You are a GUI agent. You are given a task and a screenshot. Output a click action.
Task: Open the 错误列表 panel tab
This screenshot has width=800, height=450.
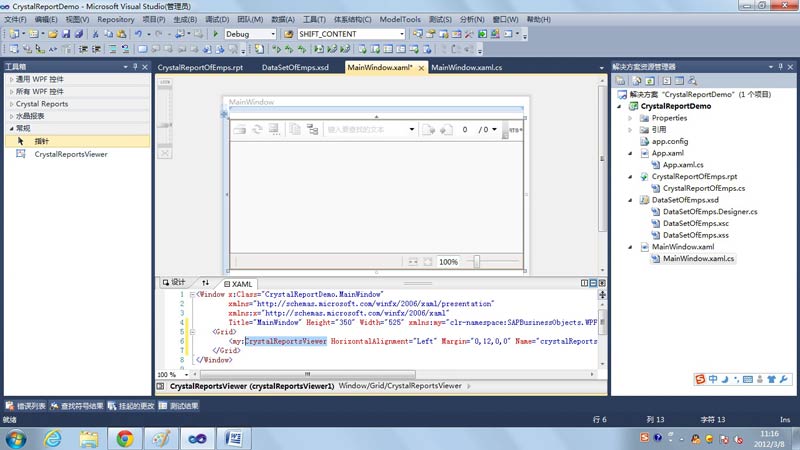26,406
